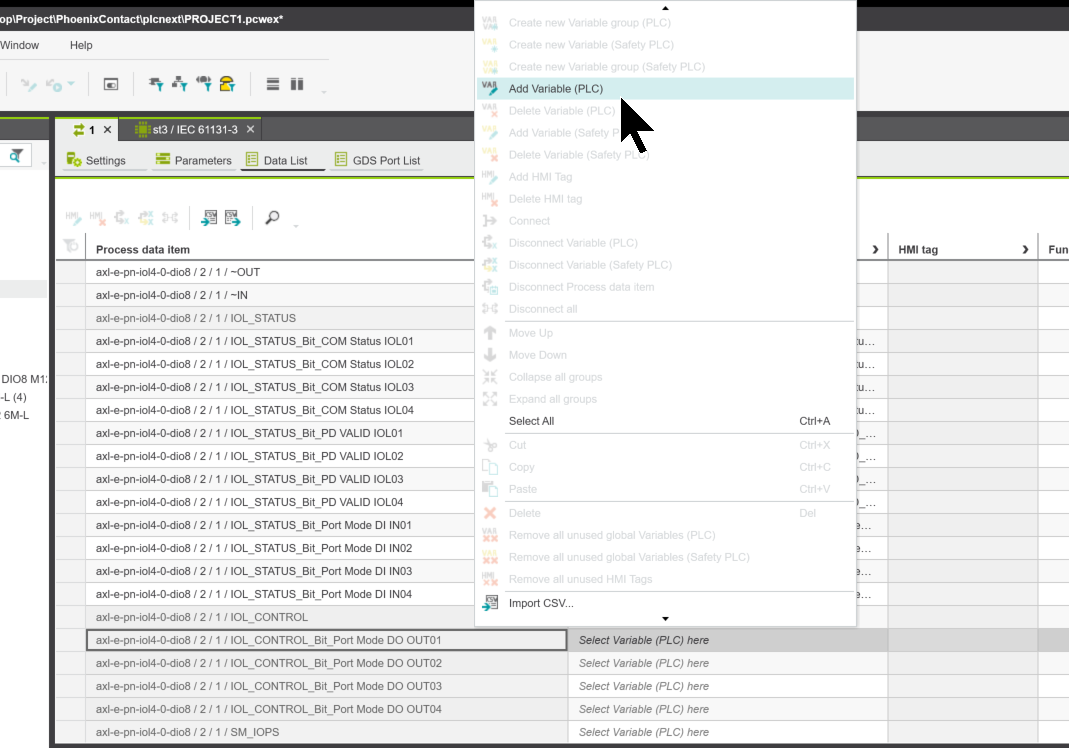Image resolution: width=1069 pixels, height=748 pixels.
Task: Switch to the GDS Port List tab
Action: pyautogui.click(x=377, y=160)
